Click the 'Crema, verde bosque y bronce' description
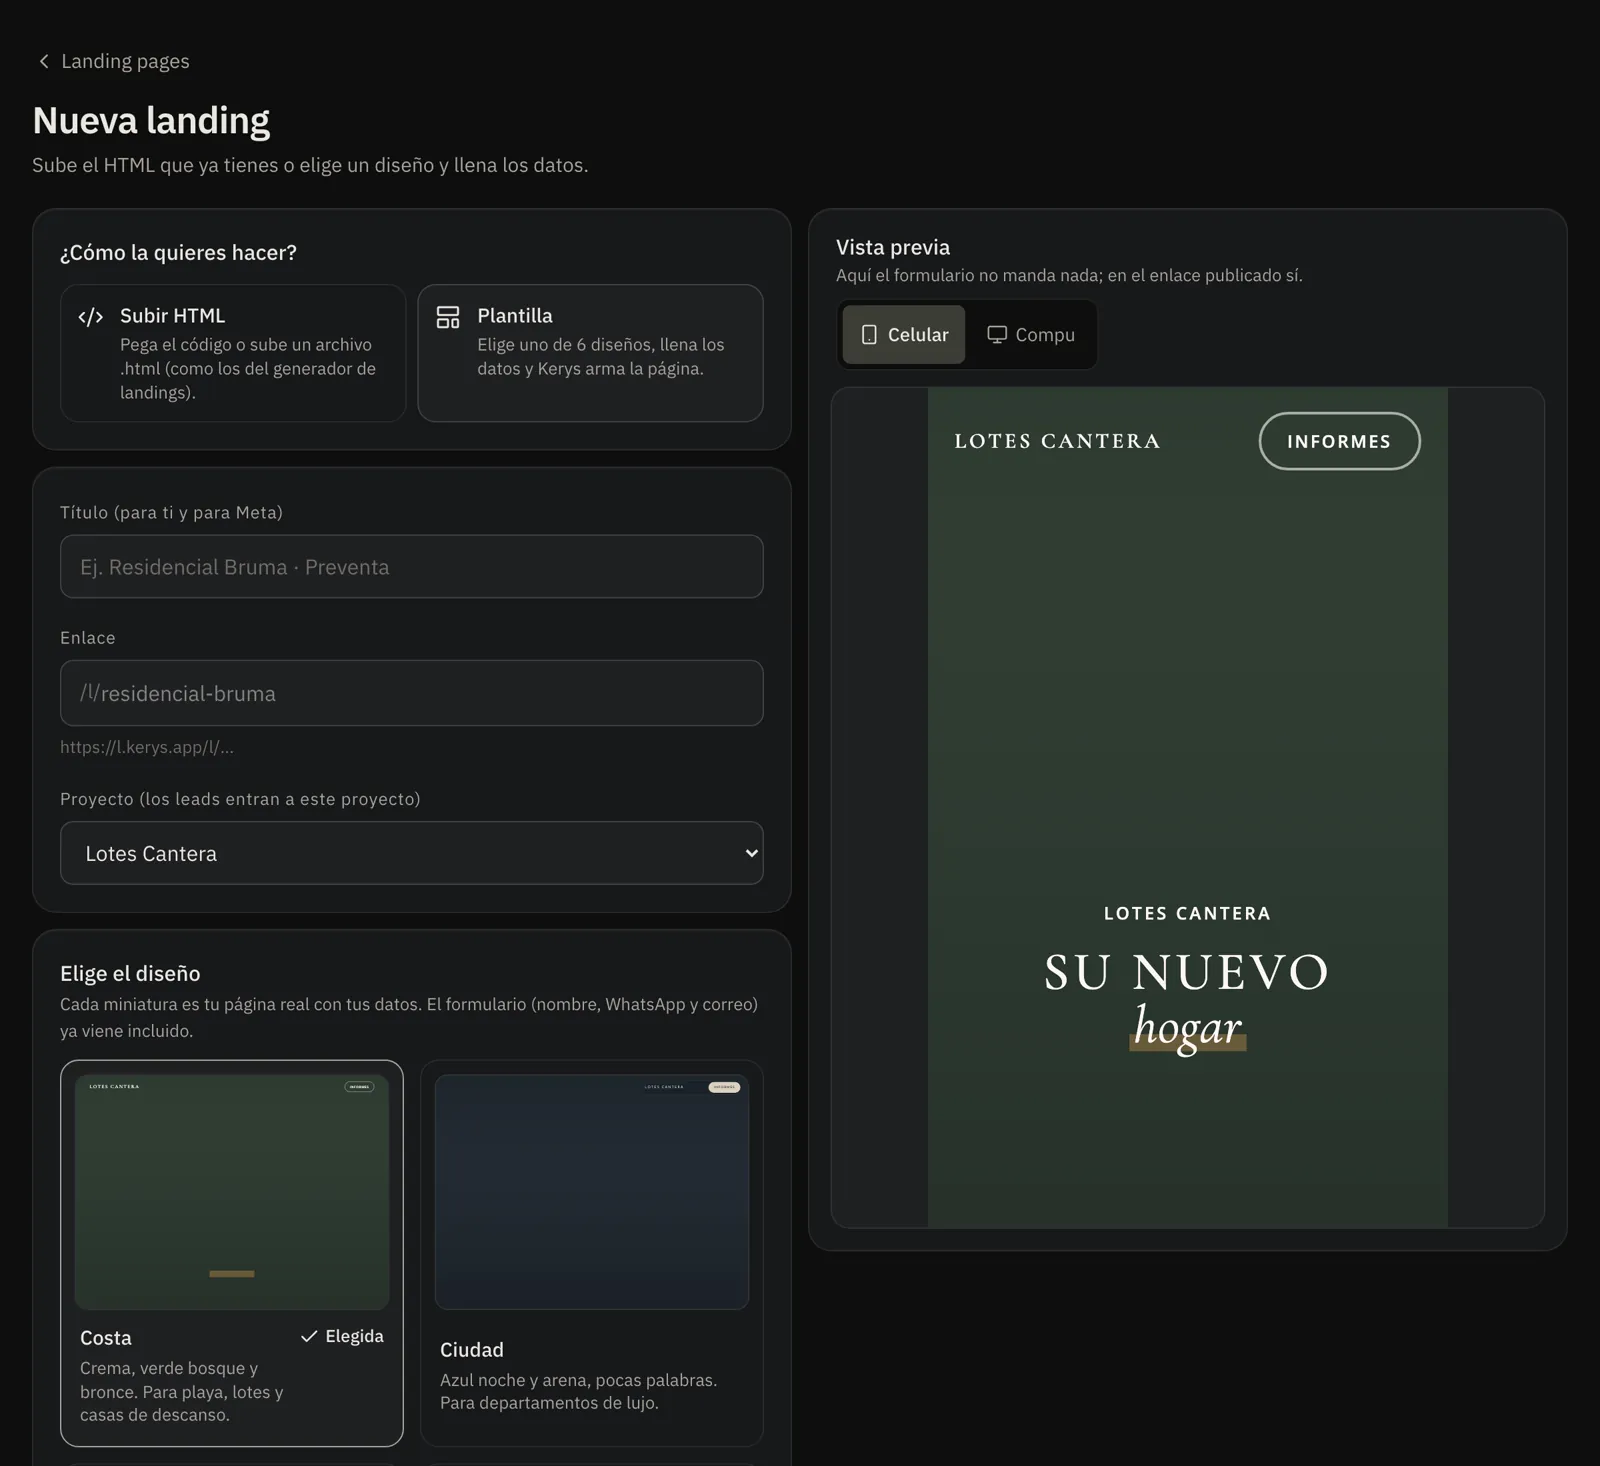The height and width of the screenshot is (1466, 1600). click(x=182, y=1392)
